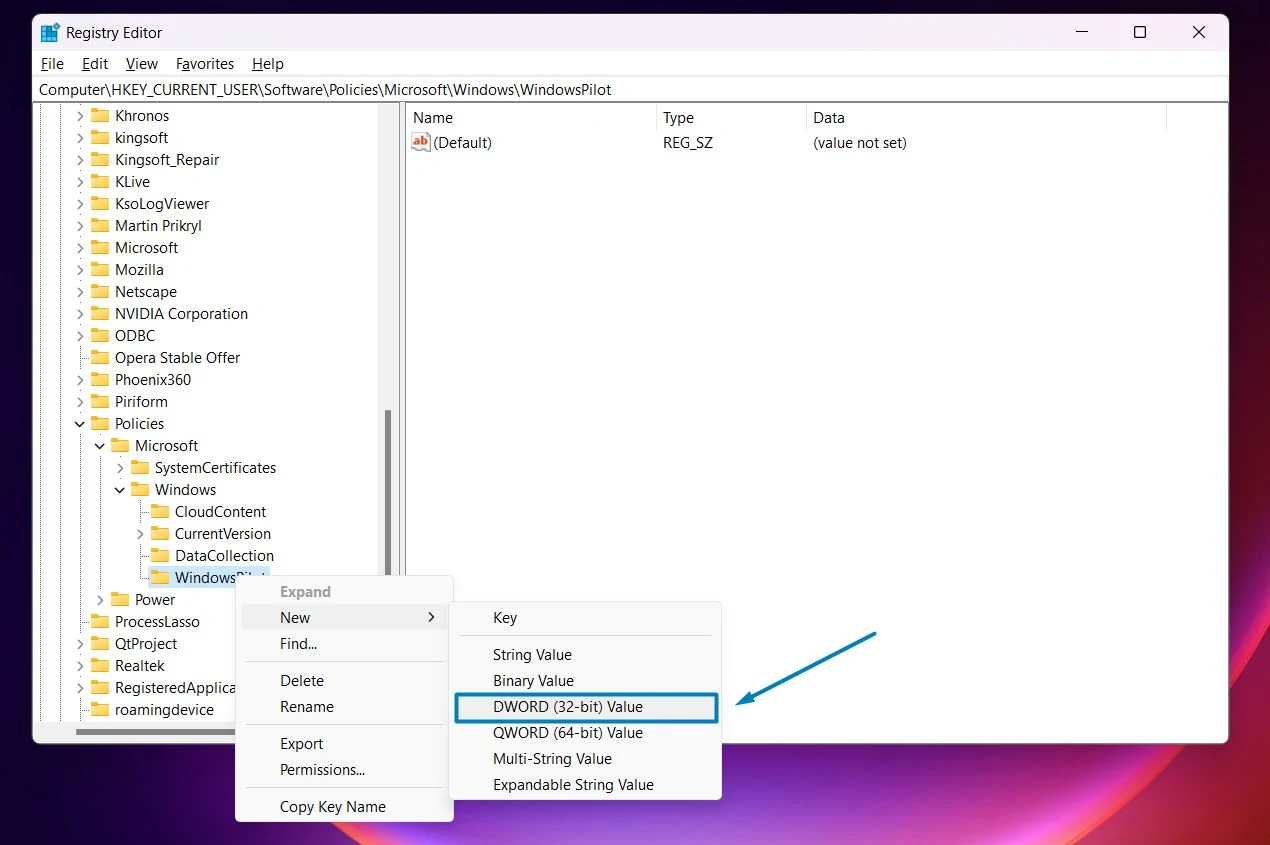Viewport: 1270px width, 845px height.
Task: Click Permissions... in the context menu
Action: (x=344, y=770)
